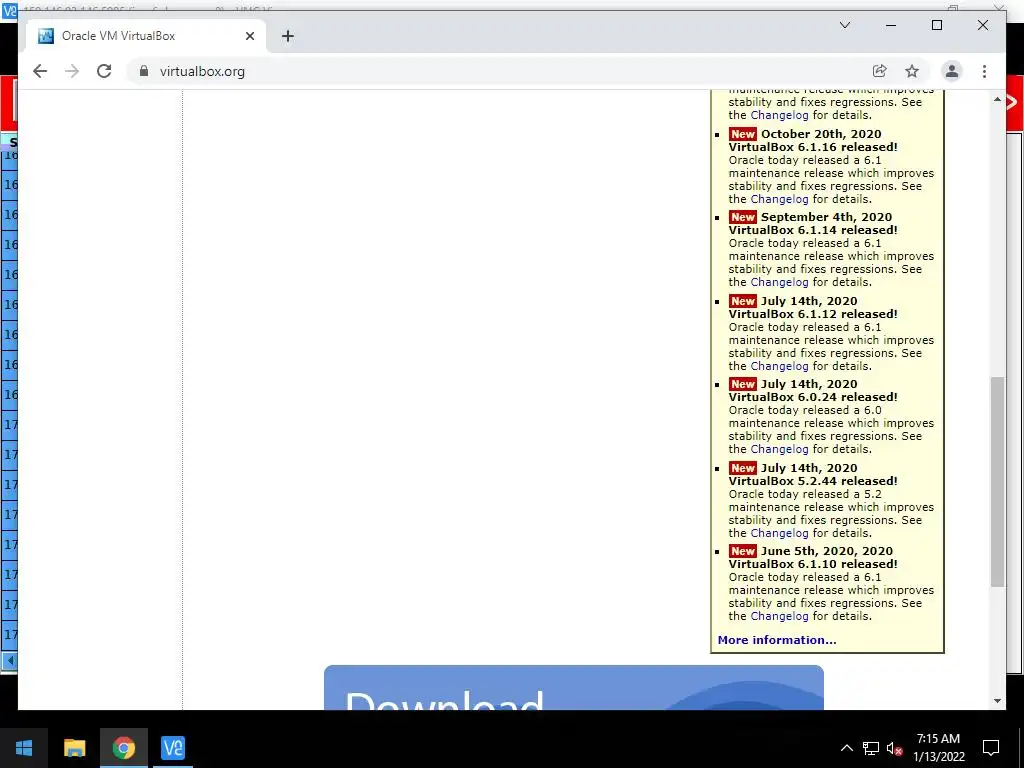Open a new tab with the plus button
1024x768 pixels.
pos(287,36)
